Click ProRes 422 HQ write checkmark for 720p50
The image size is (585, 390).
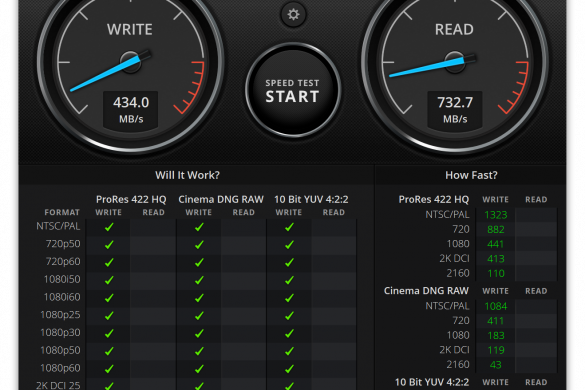tap(109, 245)
